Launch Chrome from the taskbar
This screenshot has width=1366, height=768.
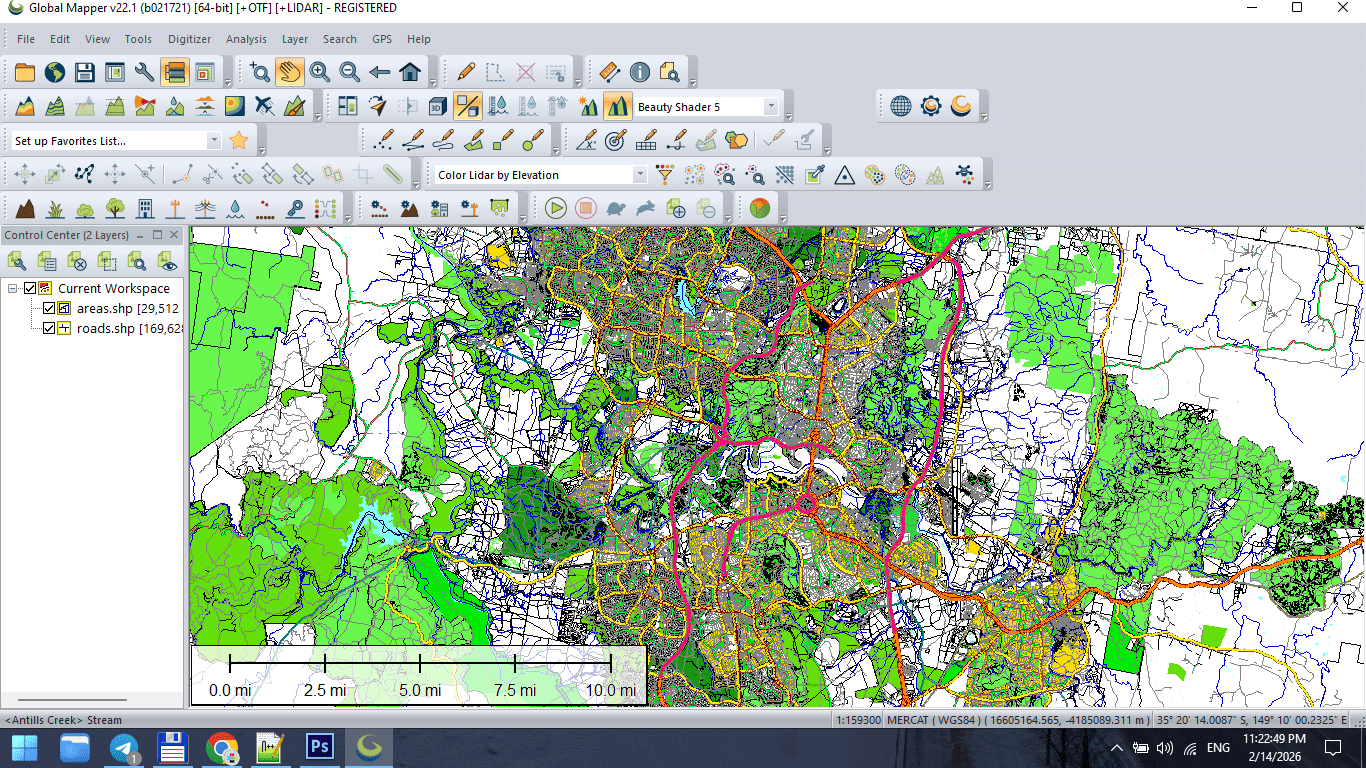coord(222,747)
